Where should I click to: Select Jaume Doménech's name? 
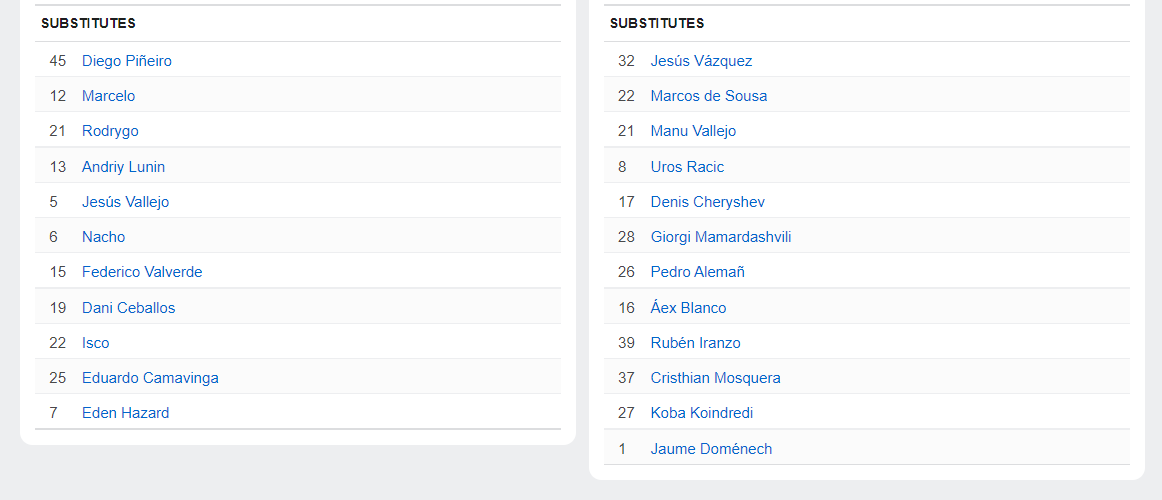pos(711,449)
